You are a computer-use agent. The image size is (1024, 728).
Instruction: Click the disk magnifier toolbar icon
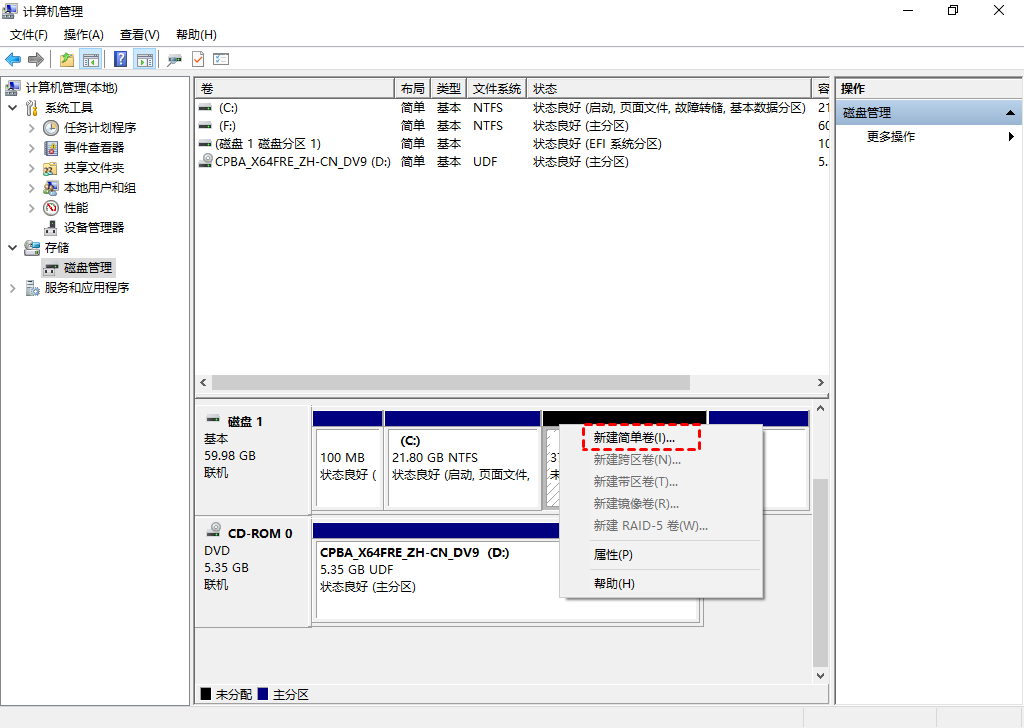(x=174, y=59)
